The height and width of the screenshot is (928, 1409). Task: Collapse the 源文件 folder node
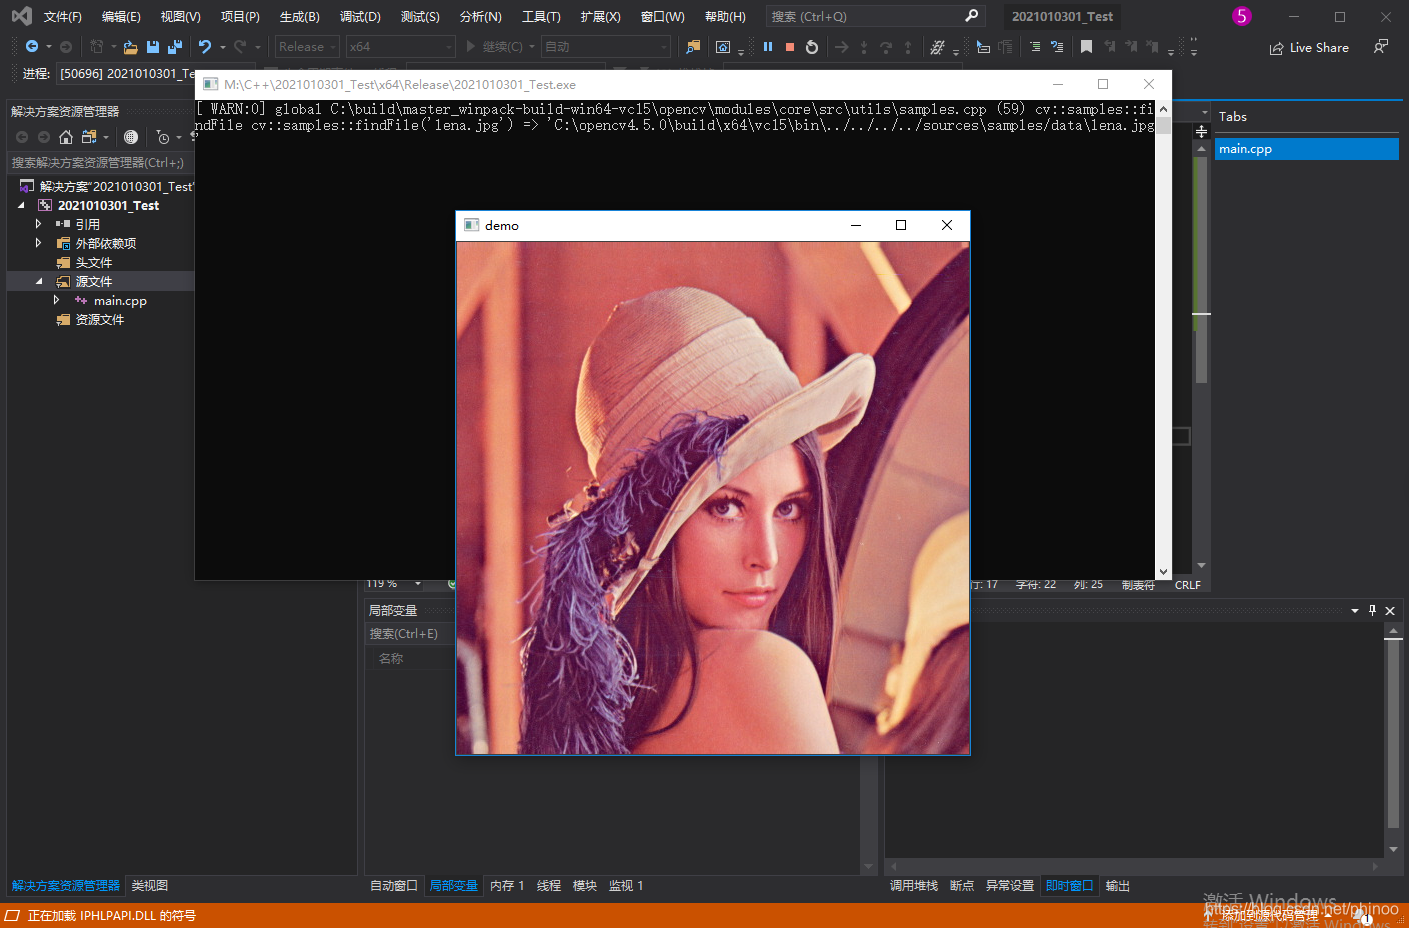(x=38, y=281)
